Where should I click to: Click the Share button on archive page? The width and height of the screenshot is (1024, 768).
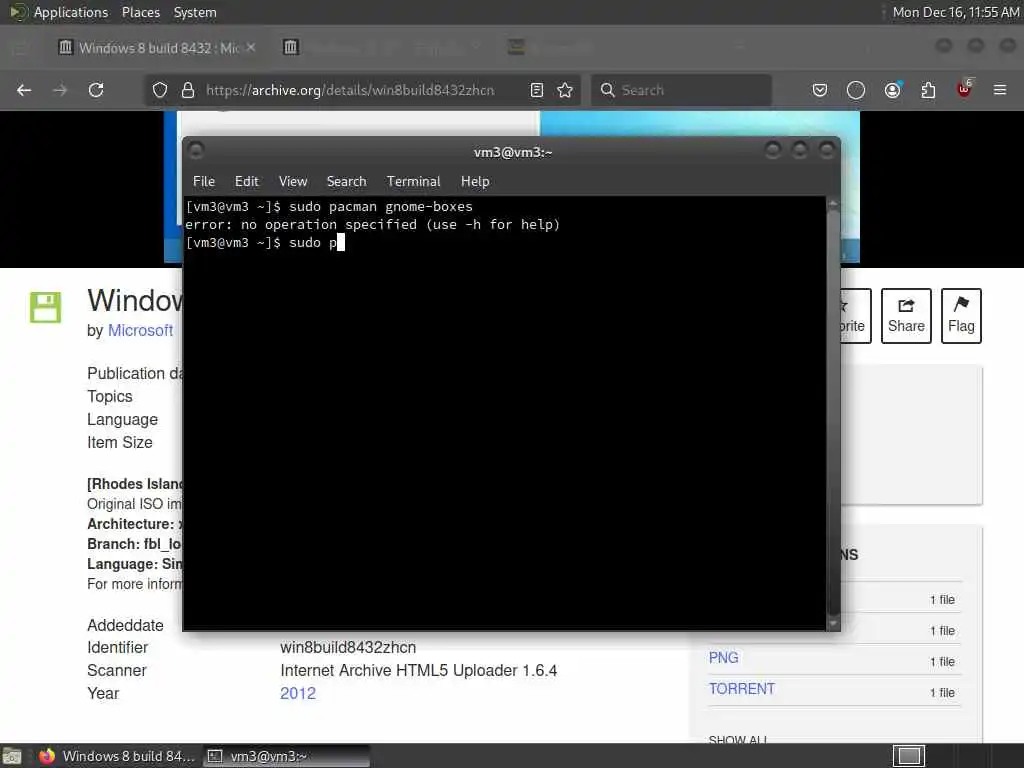coord(906,316)
